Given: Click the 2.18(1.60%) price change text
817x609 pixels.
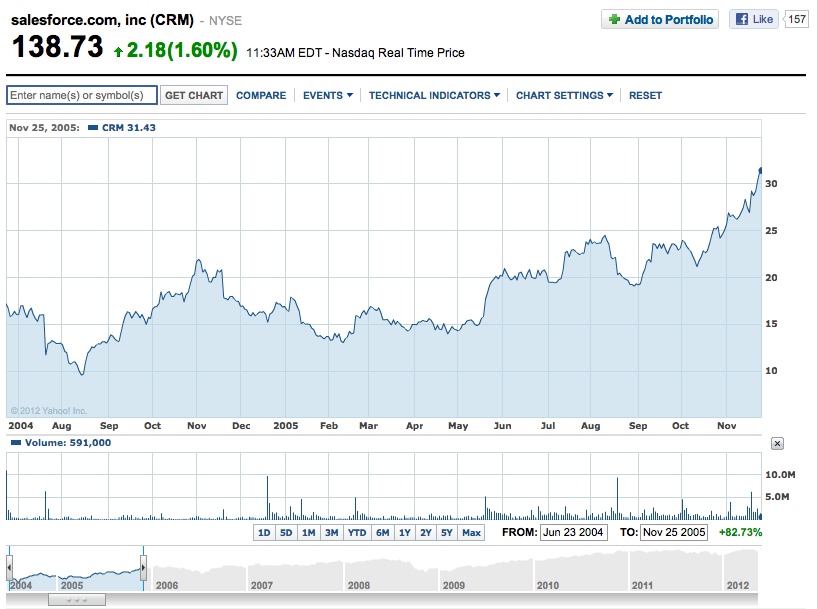Looking at the screenshot, I should click(182, 50).
